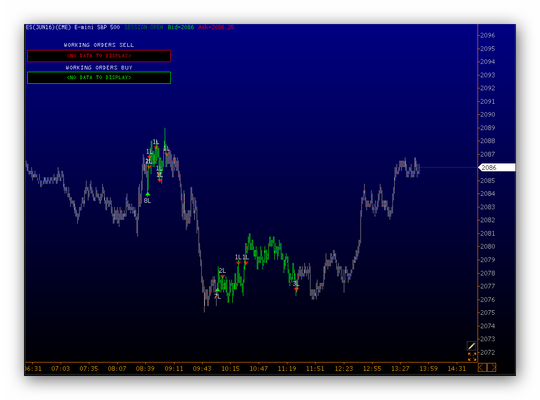Click the red Working Orders Sell box
Screen dimensions: 540x400
[99, 56]
